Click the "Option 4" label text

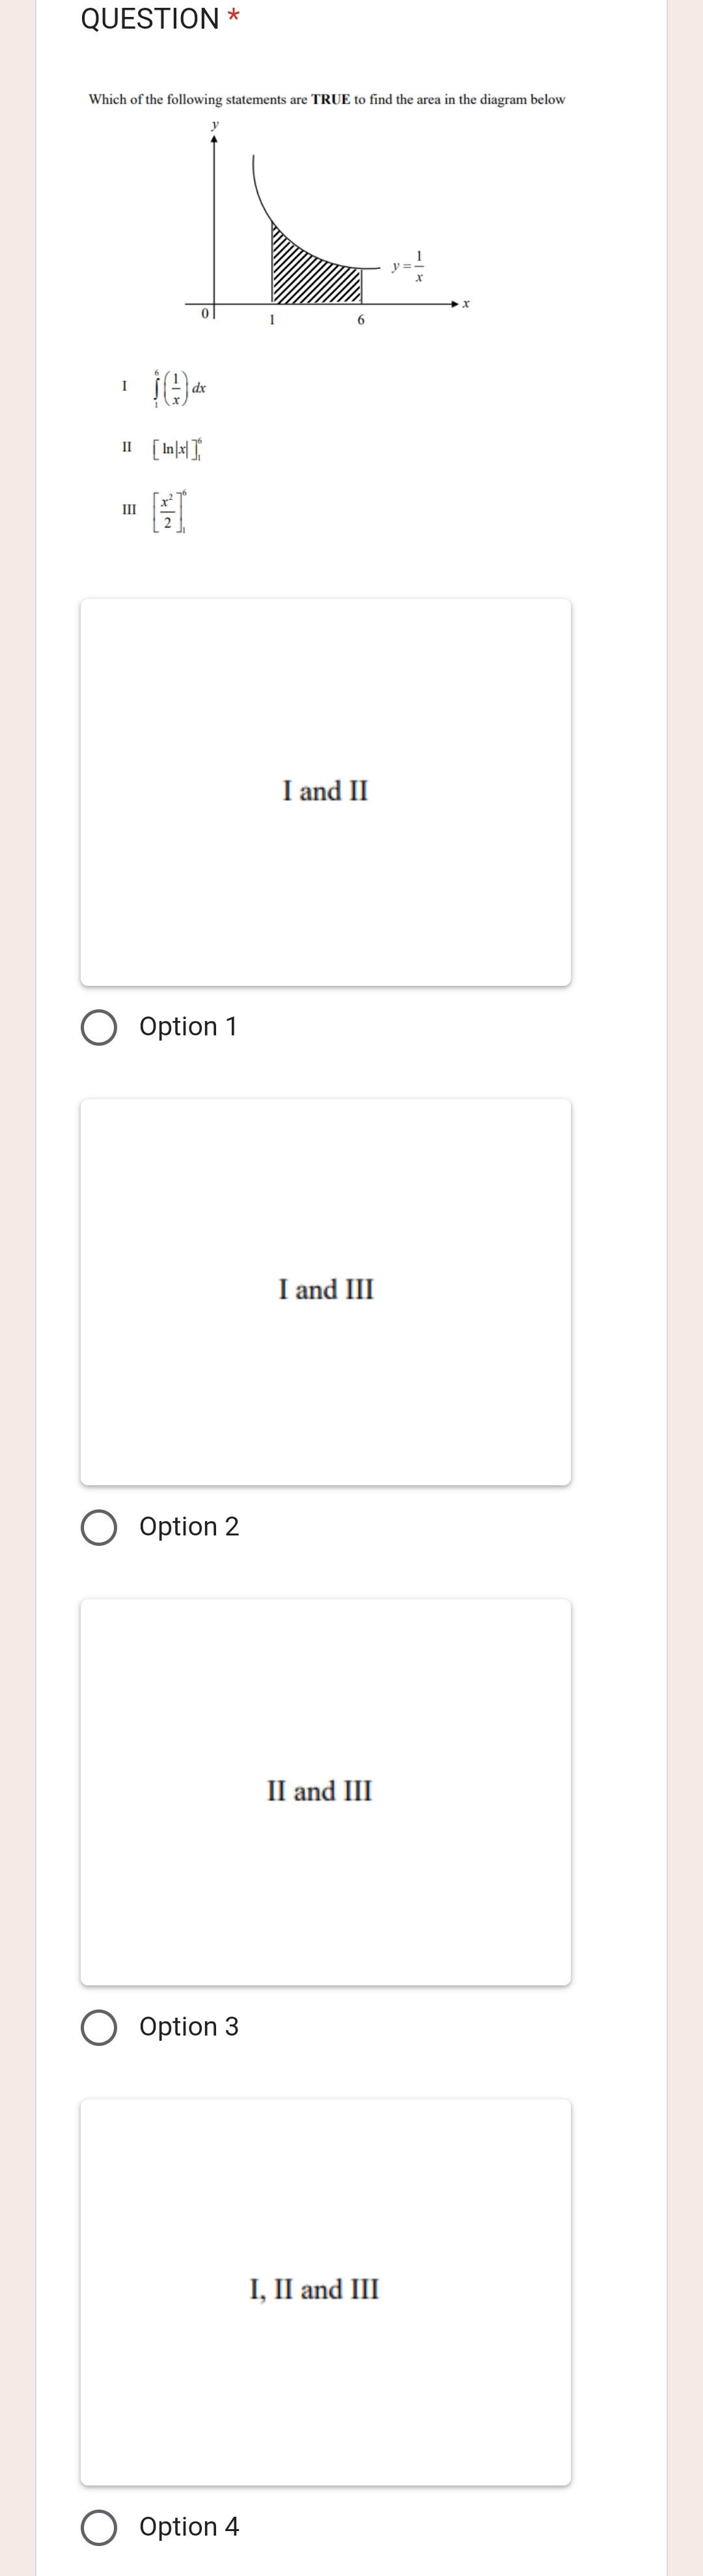189,2527
